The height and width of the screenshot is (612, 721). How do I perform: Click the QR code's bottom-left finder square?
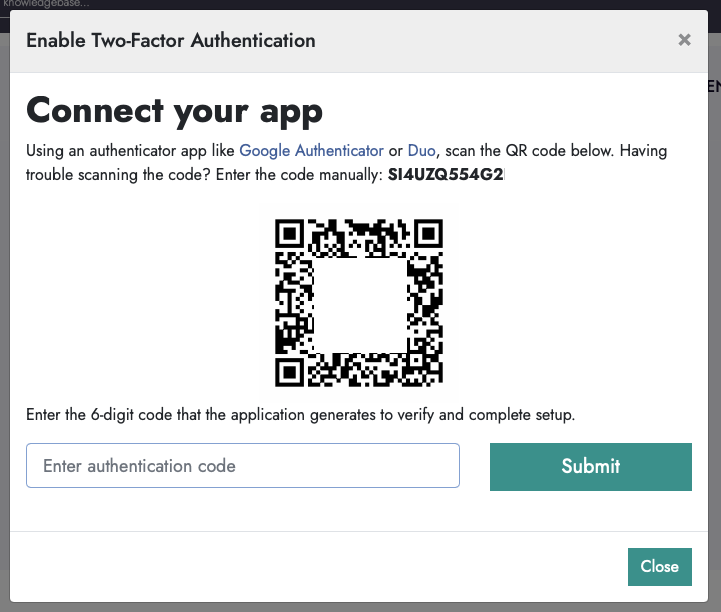point(290,371)
